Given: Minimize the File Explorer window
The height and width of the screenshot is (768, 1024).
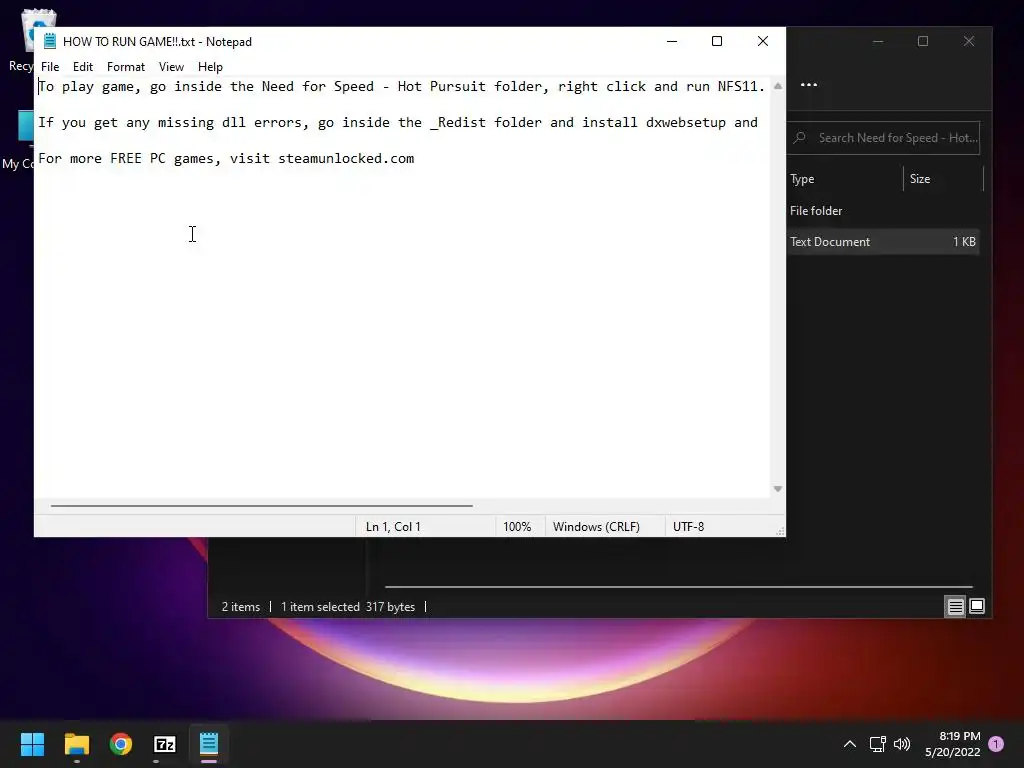Looking at the screenshot, I should [x=878, y=41].
